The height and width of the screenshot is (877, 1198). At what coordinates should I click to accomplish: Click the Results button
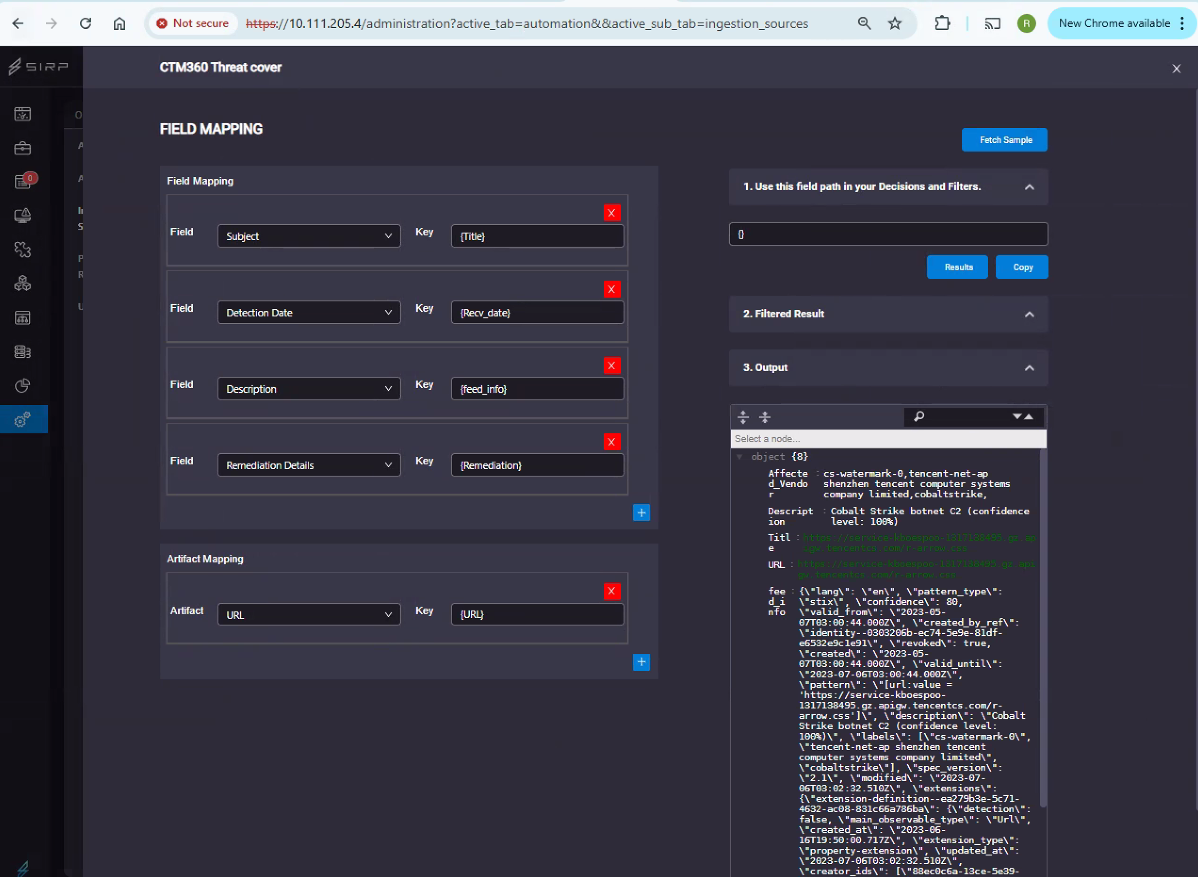(957, 267)
